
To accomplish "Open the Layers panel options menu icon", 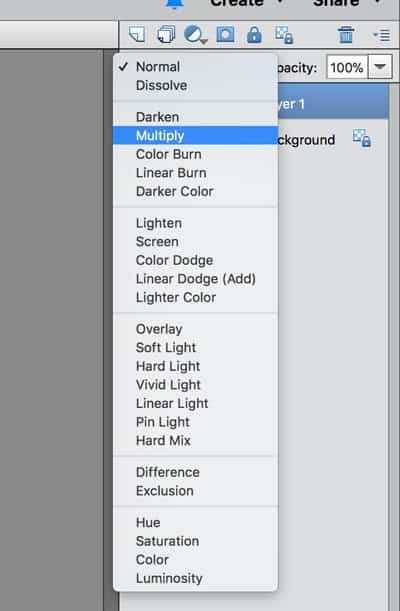I will click(x=382, y=35).
